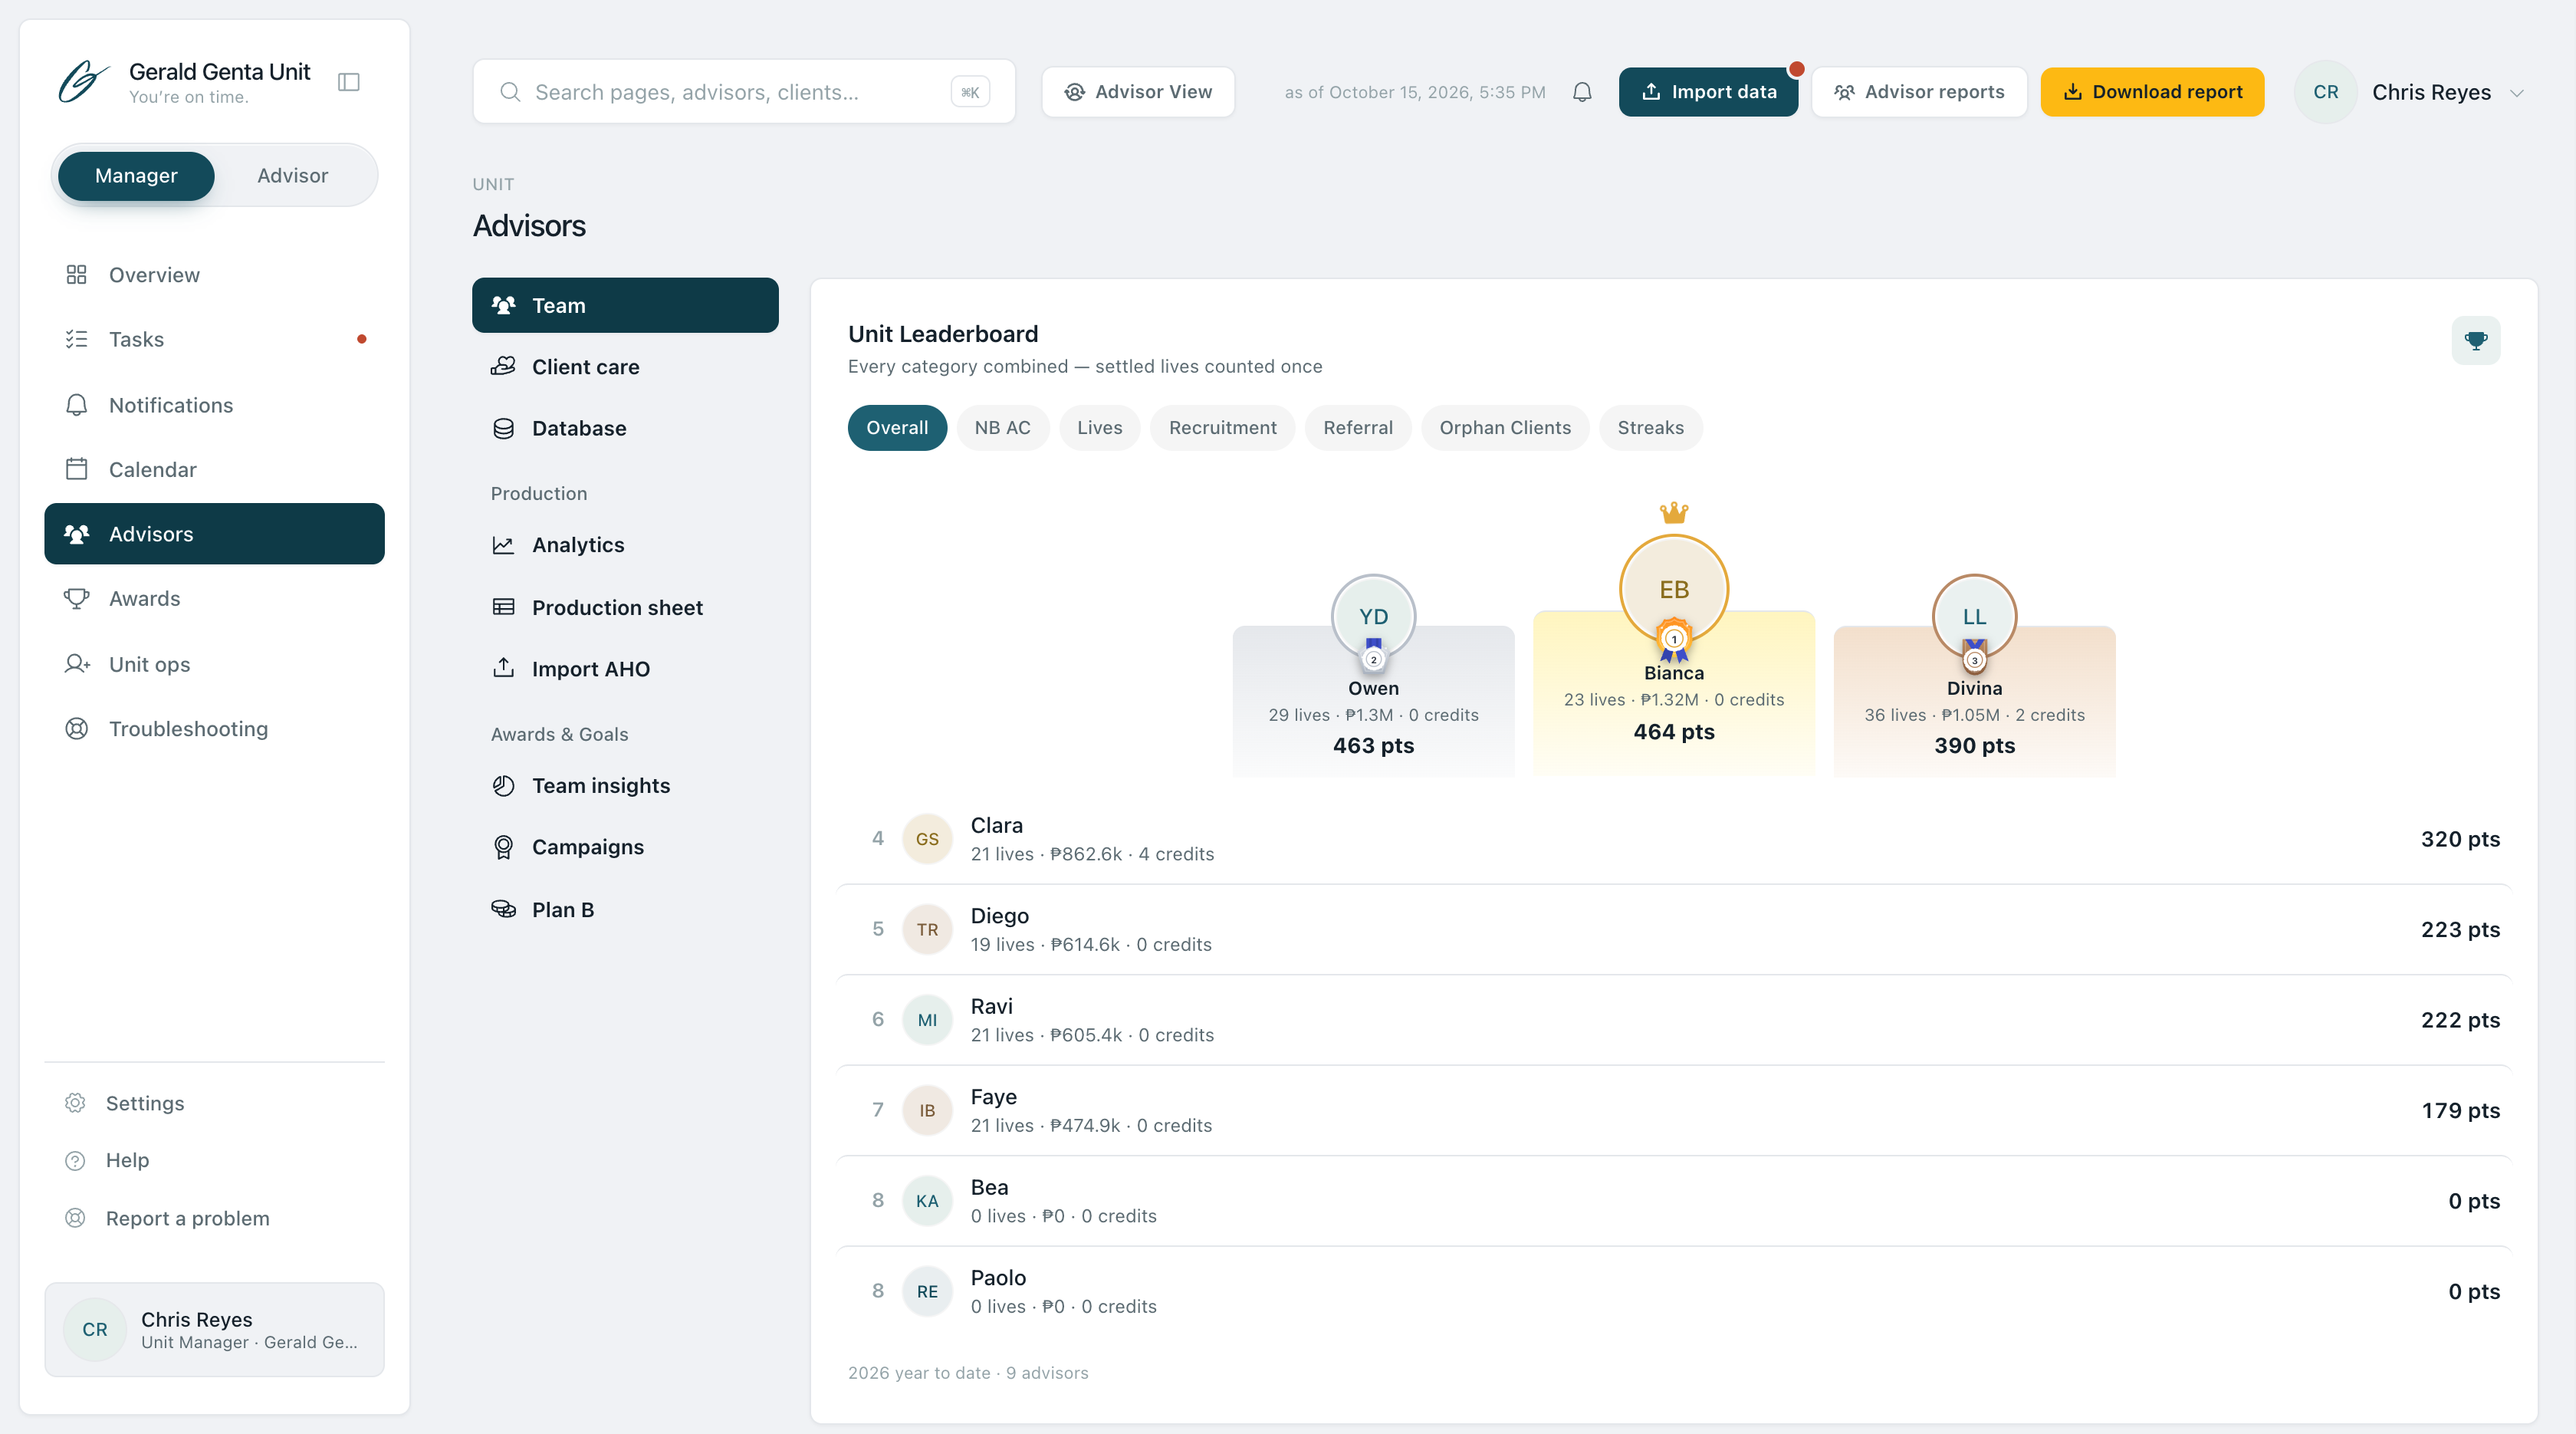2576x1434 pixels.
Task: Open Team insights
Action: coord(625,786)
